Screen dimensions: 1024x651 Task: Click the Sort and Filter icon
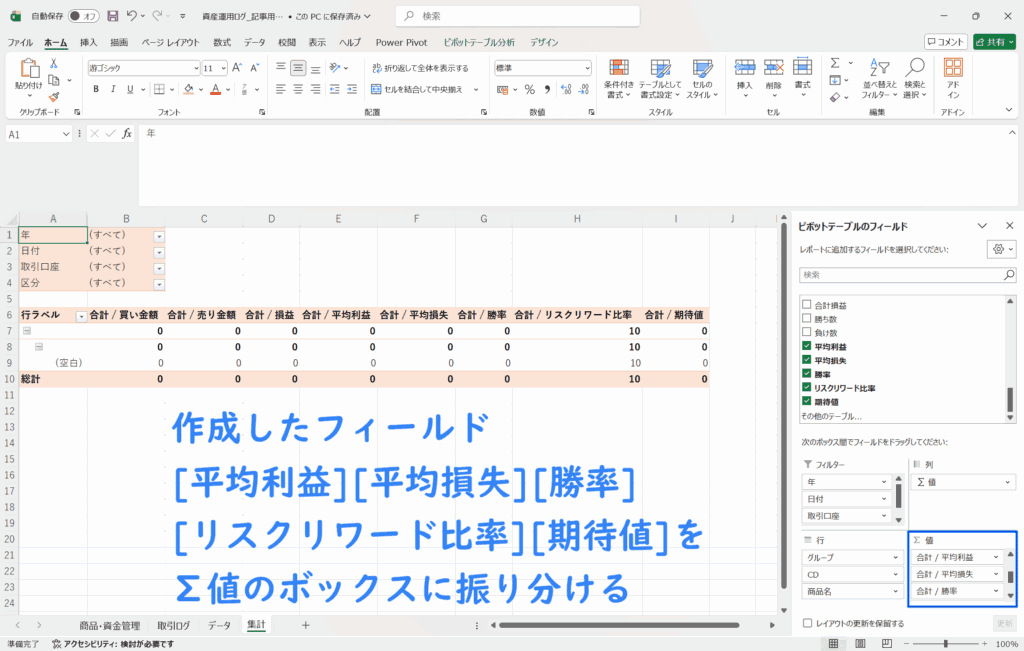[x=879, y=76]
